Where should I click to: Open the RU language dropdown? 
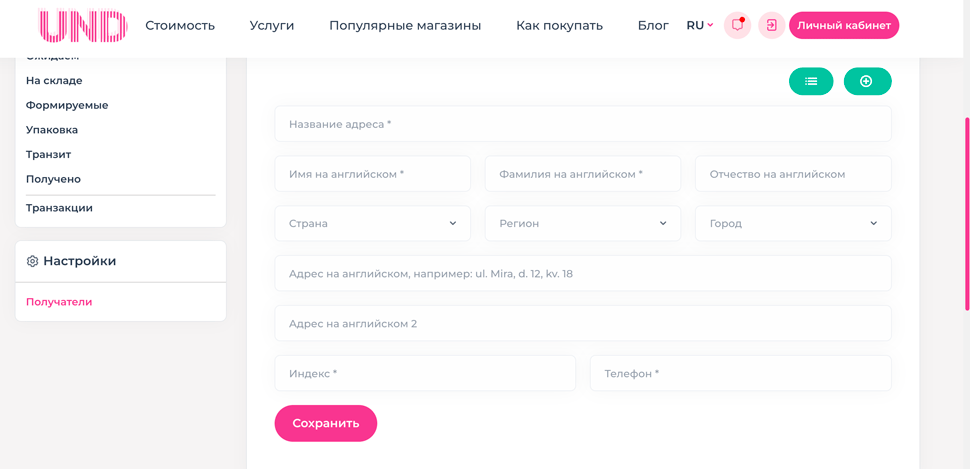pos(700,25)
